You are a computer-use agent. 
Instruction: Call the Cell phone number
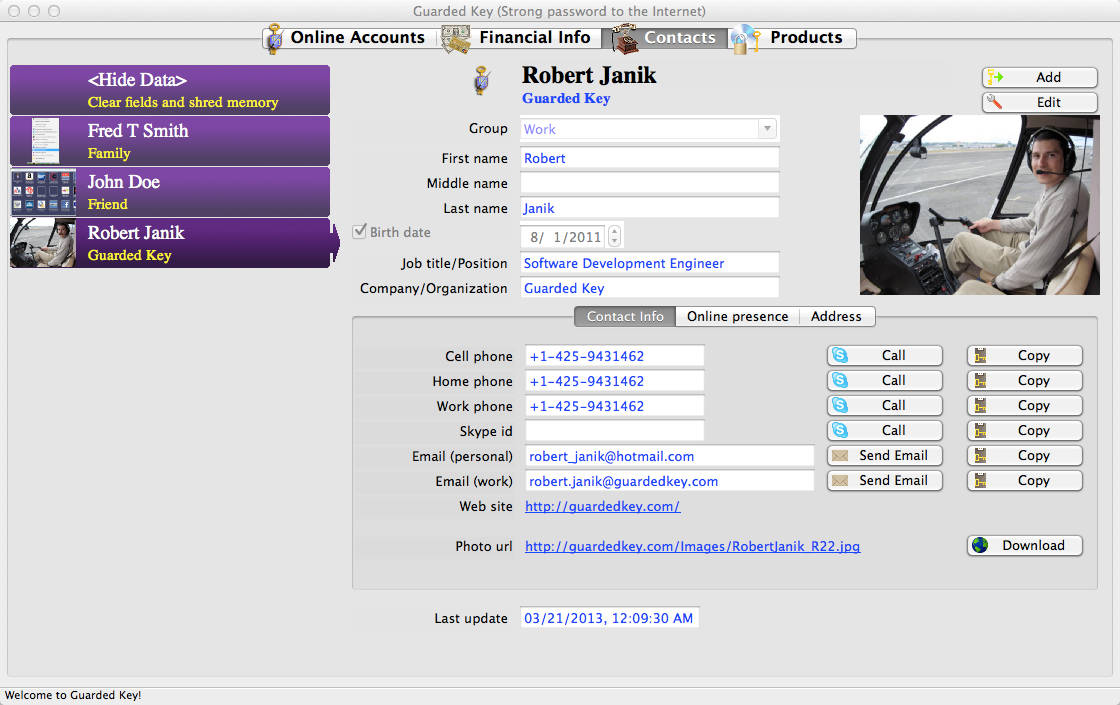tap(885, 356)
